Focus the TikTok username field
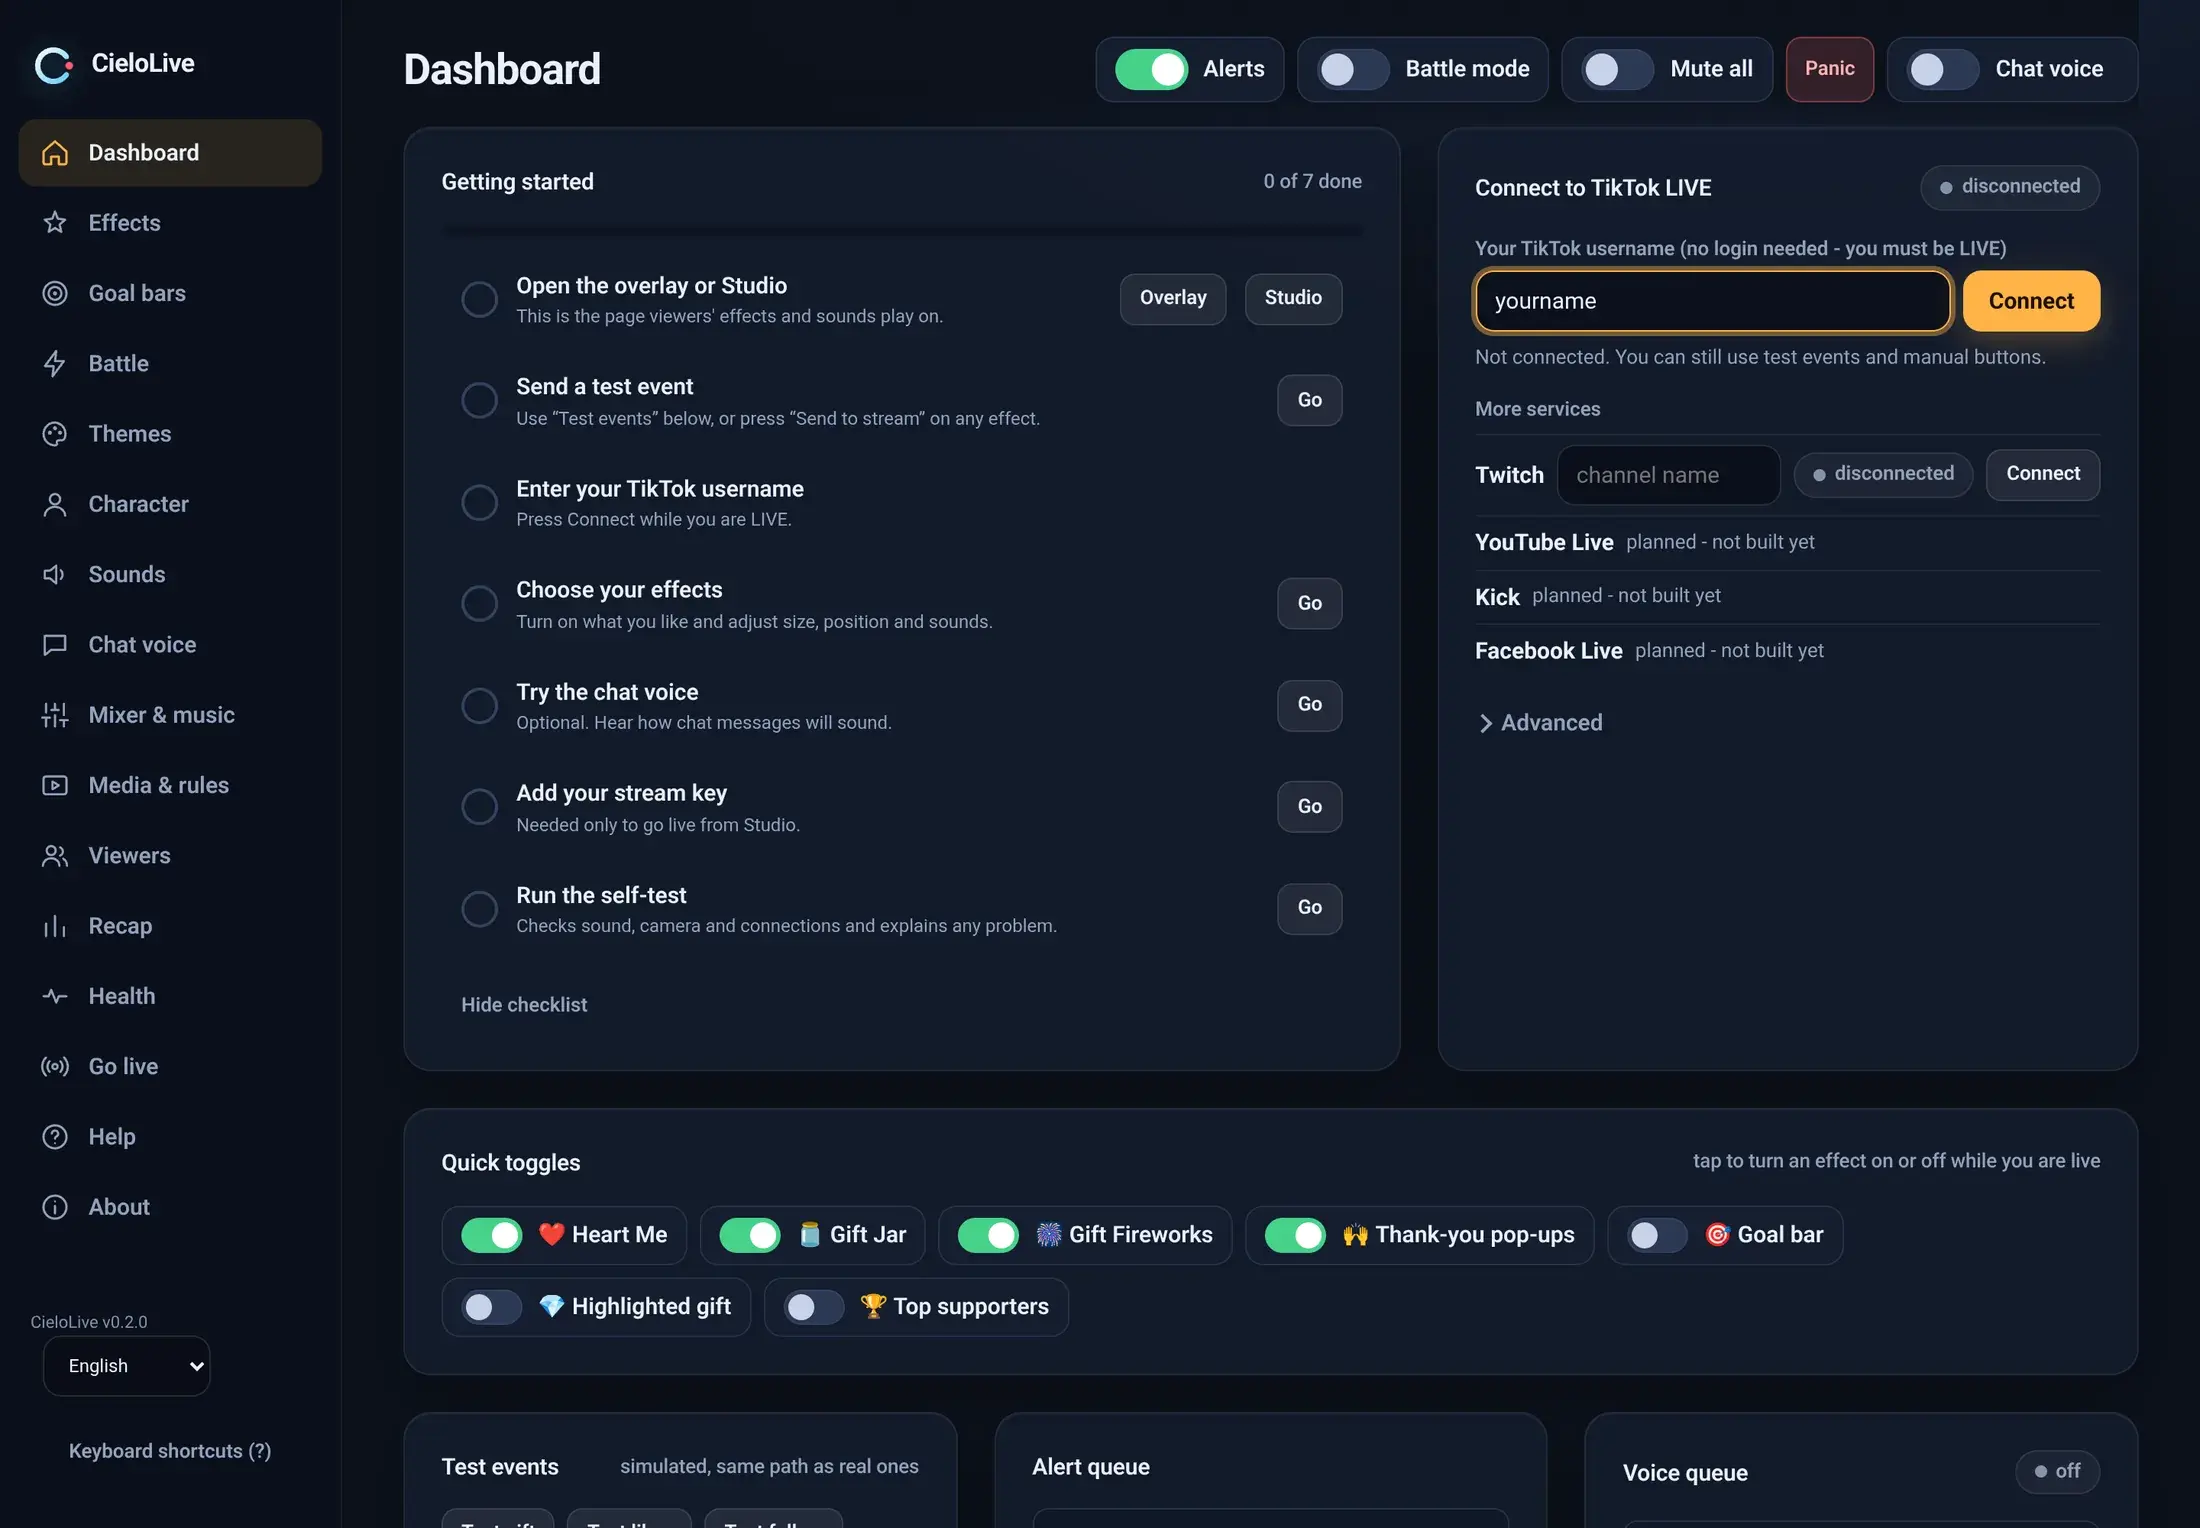2200x1528 pixels. [1712, 301]
